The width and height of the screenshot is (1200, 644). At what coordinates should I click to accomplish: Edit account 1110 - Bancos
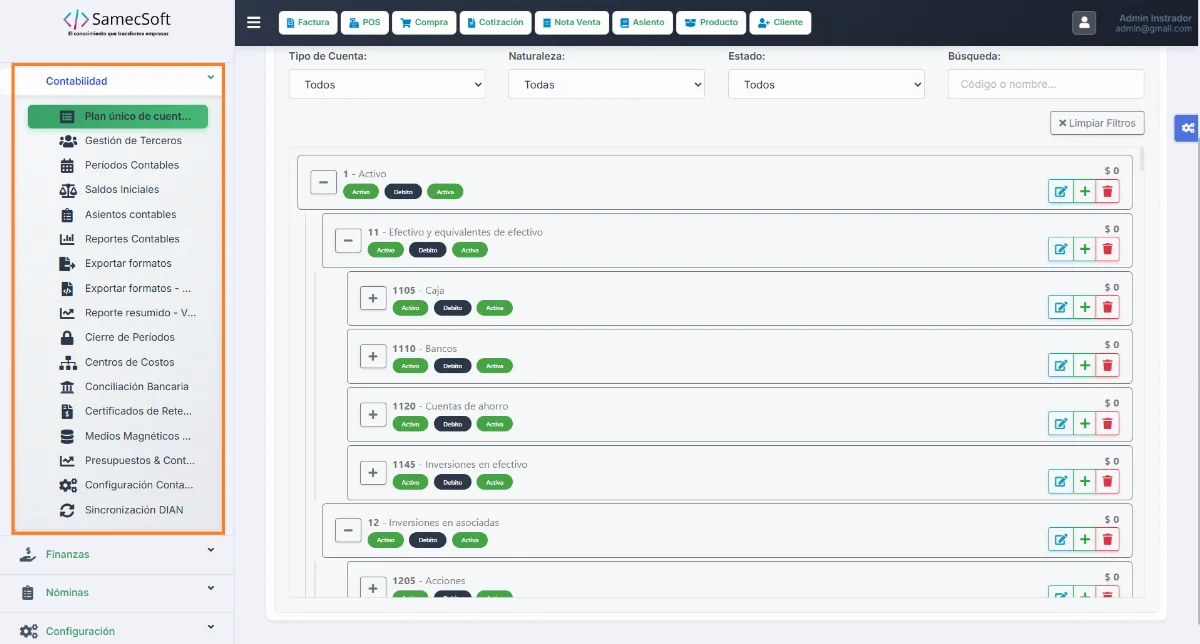1060,365
